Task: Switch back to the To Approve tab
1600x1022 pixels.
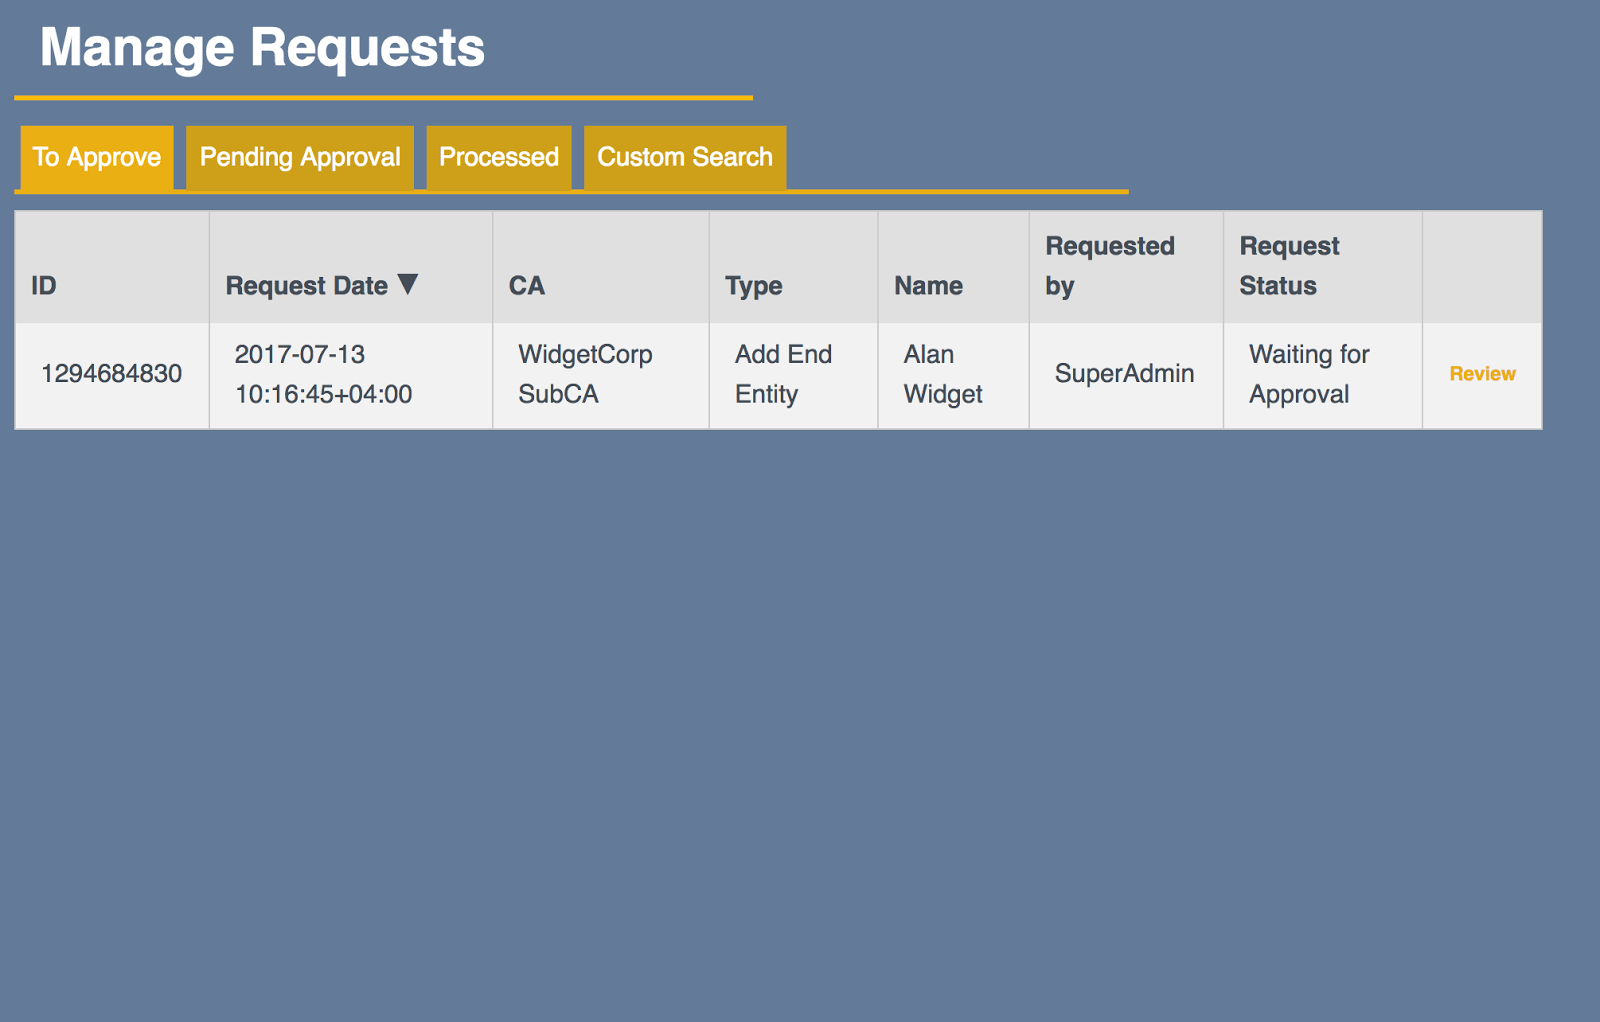Action: click(x=96, y=157)
